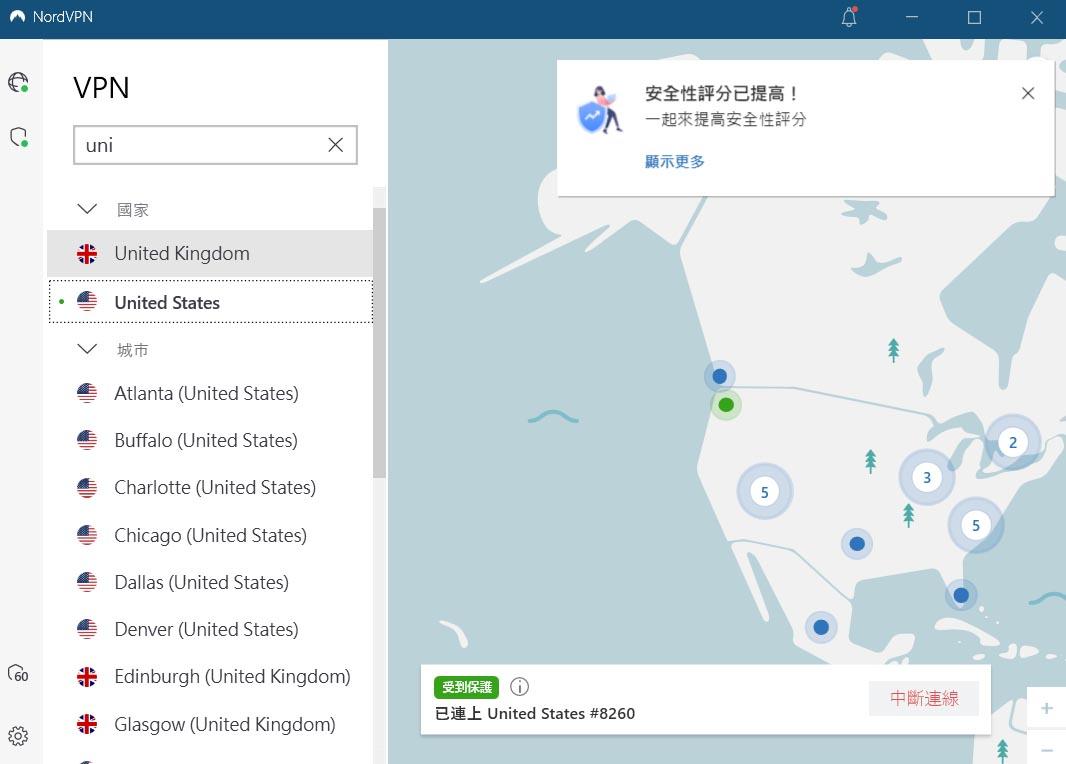The image size is (1066, 764).
Task: Minimize the NordVPN window
Action: pyautogui.click(x=912, y=17)
